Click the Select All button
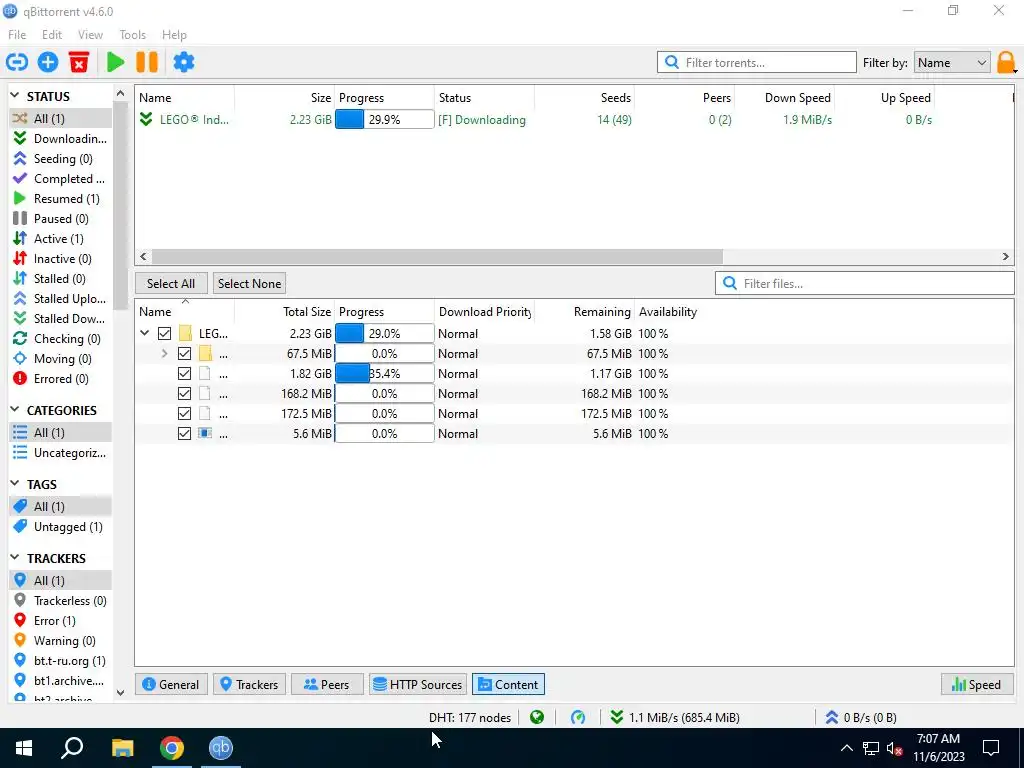 (171, 283)
